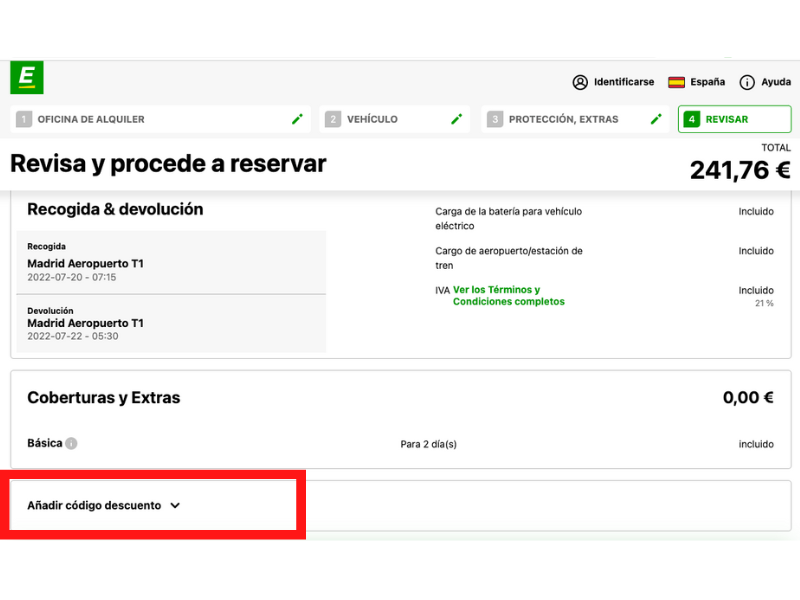Edit Oficina de alquiler with pencil icon
This screenshot has height=600, width=800.
[297, 119]
